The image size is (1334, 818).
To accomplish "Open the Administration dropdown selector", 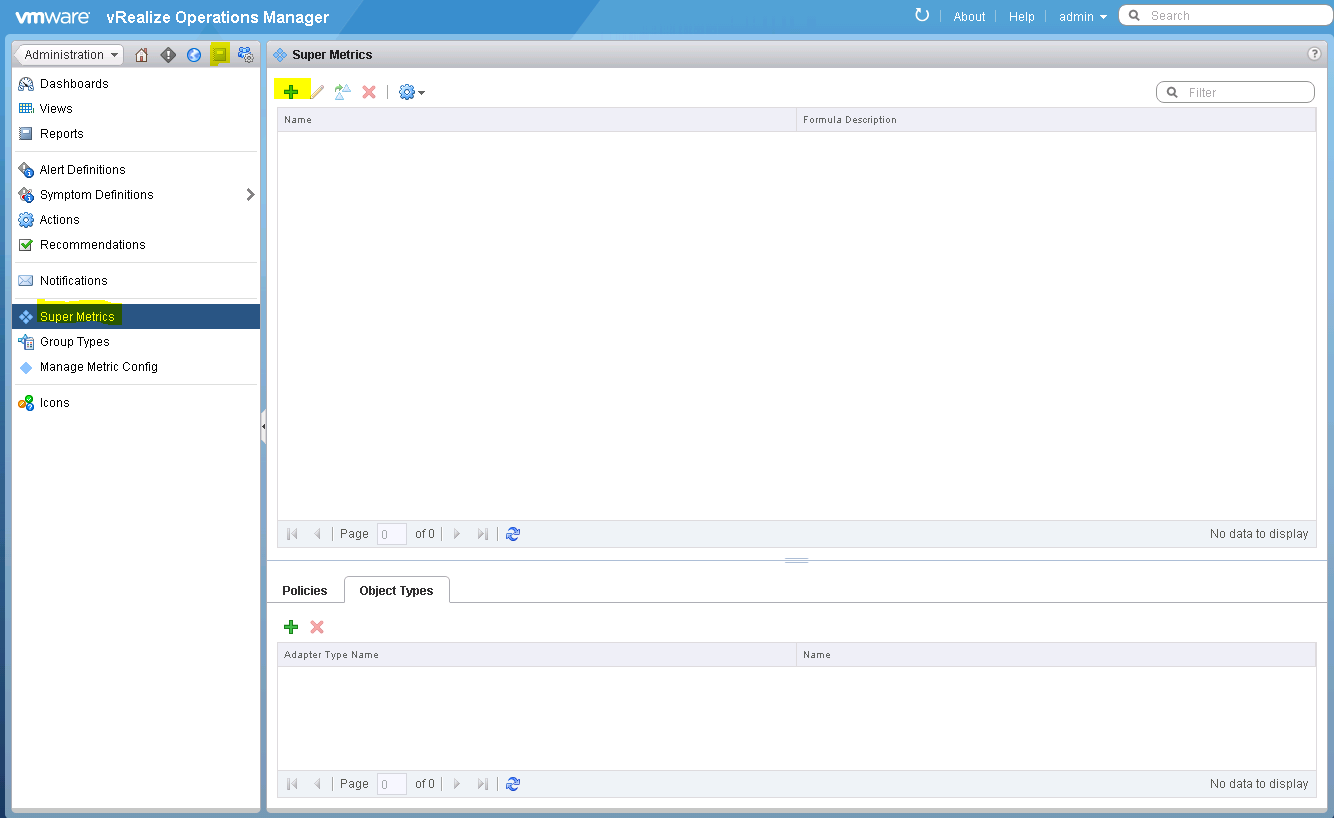I will pyautogui.click(x=69, y=55).
